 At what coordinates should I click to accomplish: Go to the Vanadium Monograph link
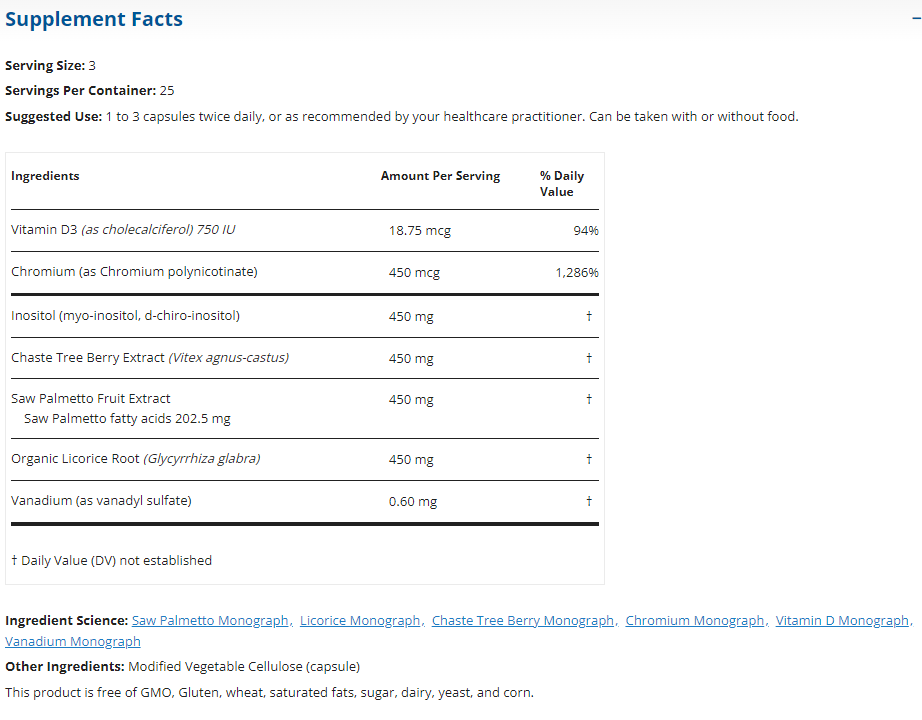pos(73,642)
